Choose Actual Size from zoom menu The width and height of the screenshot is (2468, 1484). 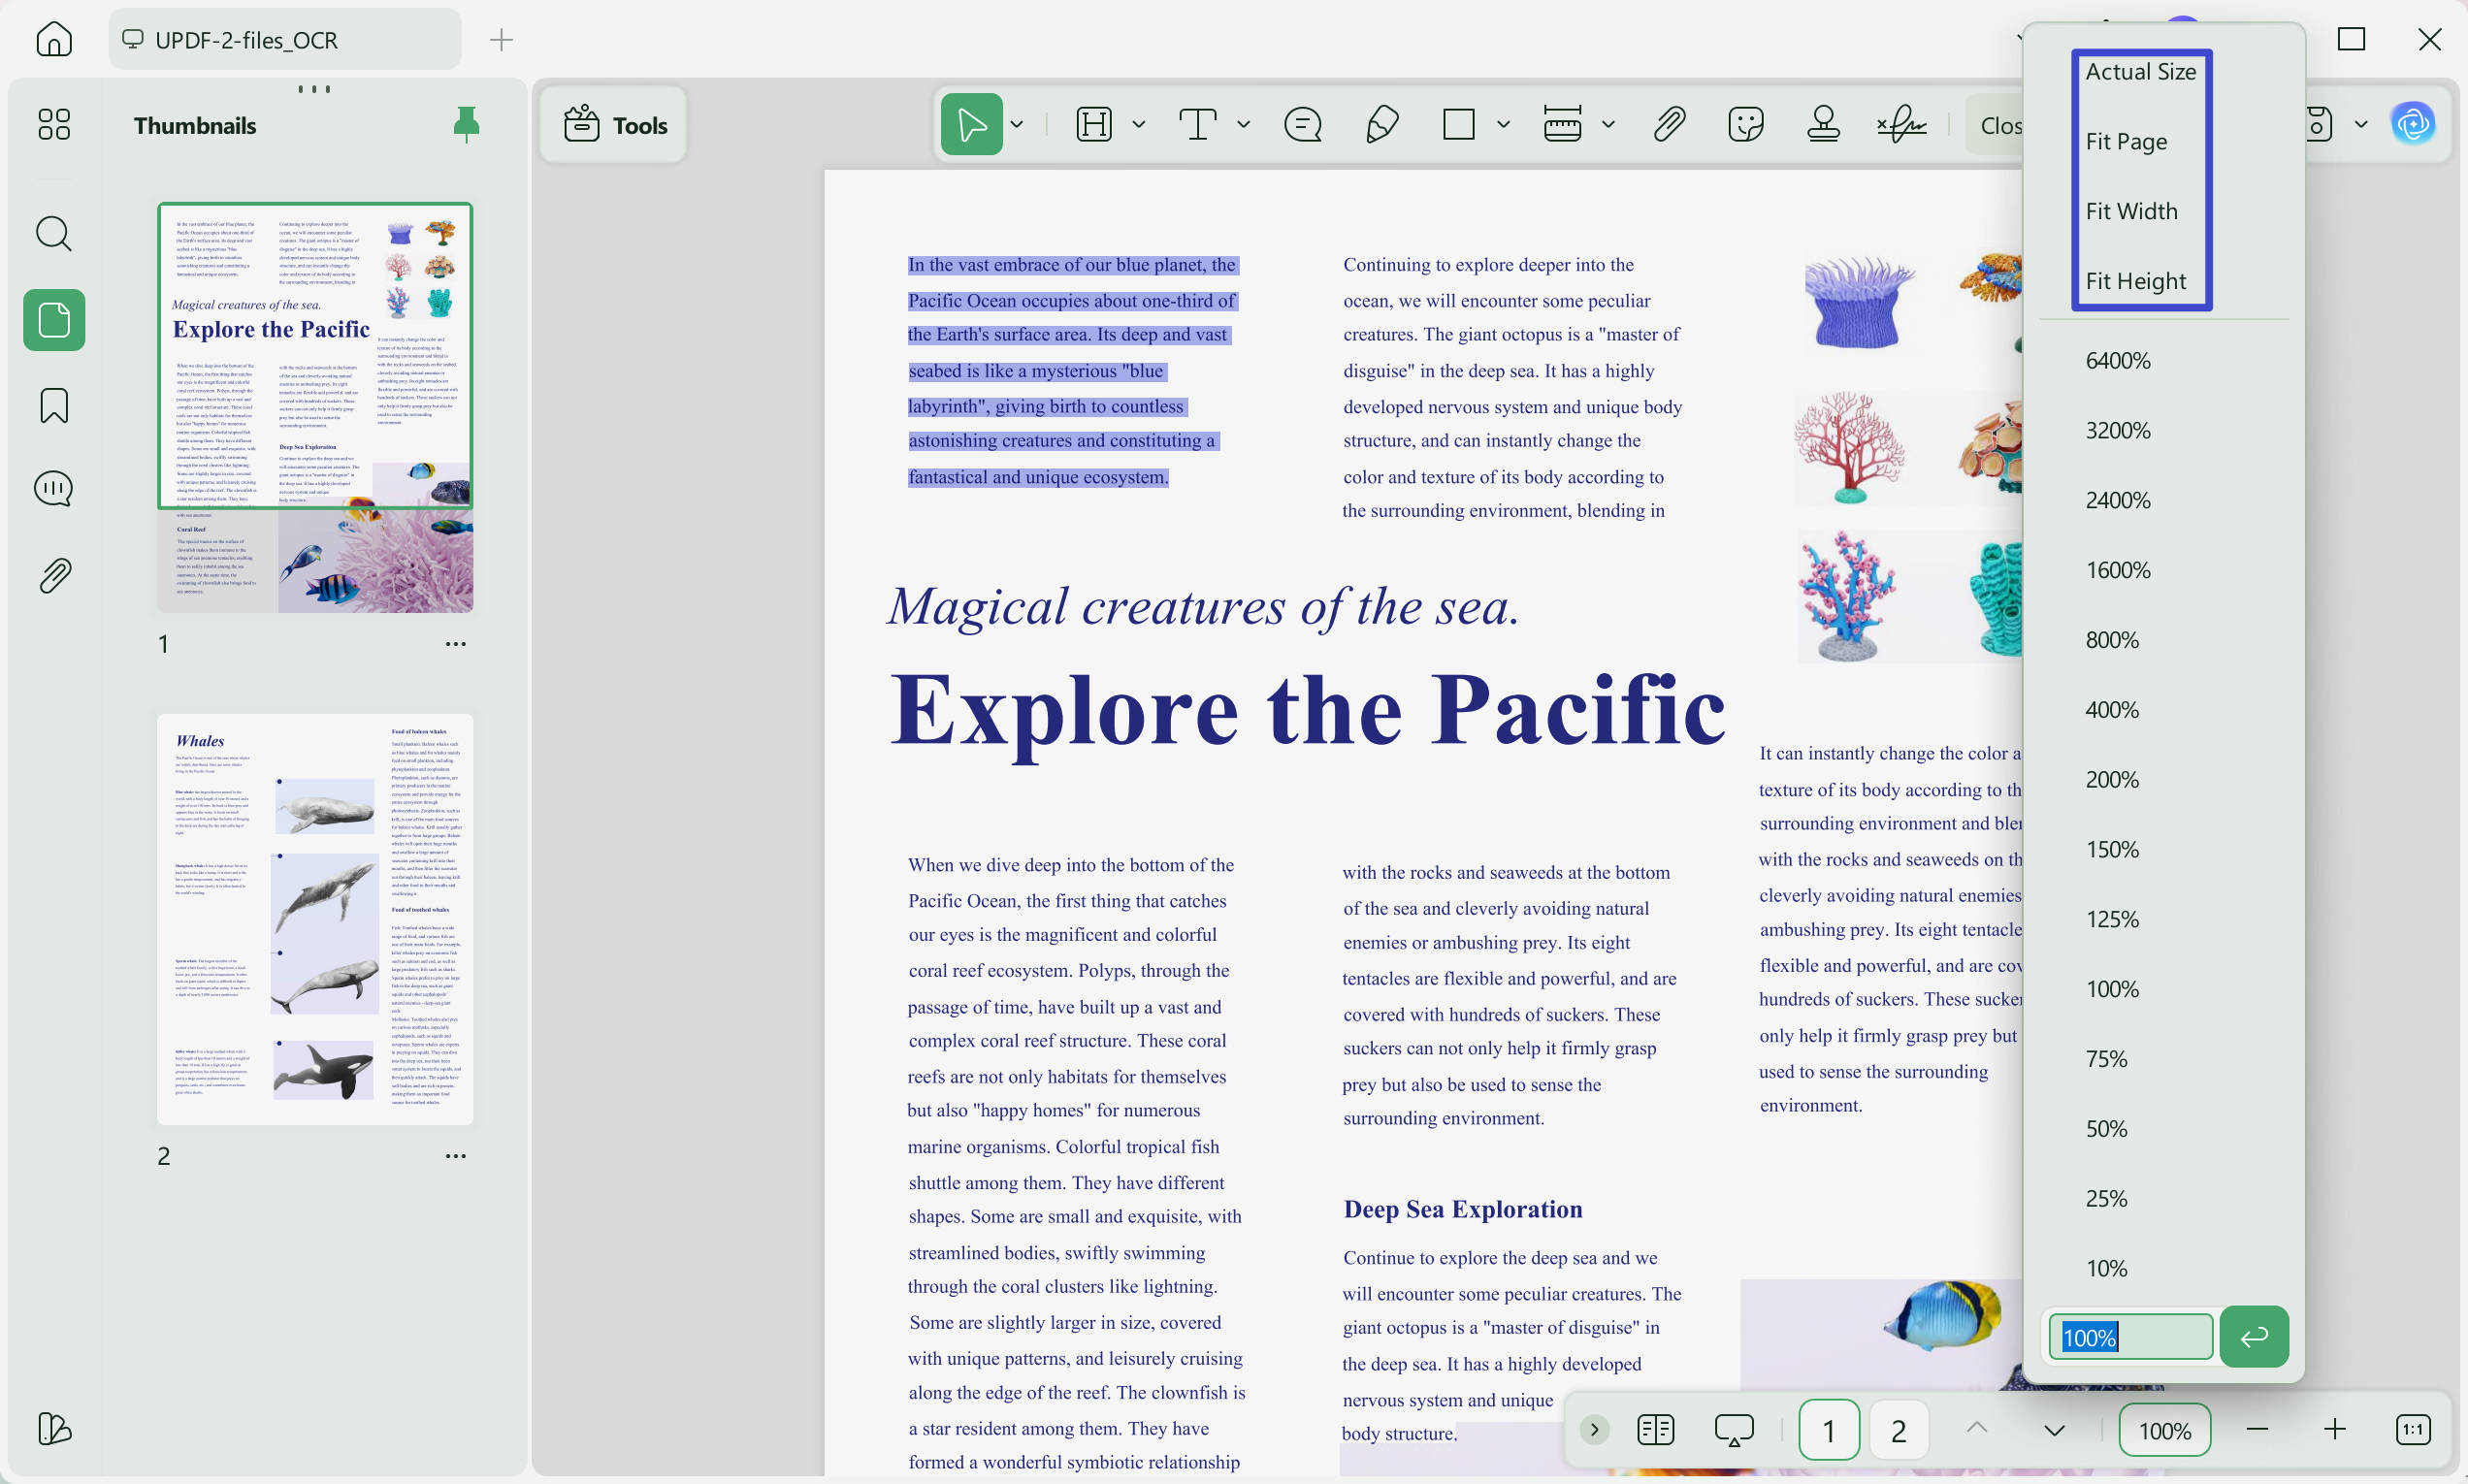2141,72
